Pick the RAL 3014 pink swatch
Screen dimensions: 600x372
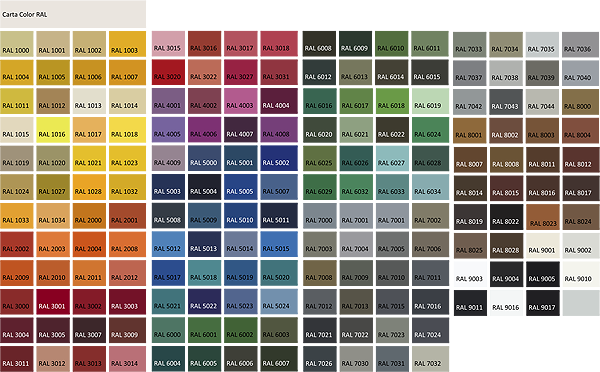point(127,359)
